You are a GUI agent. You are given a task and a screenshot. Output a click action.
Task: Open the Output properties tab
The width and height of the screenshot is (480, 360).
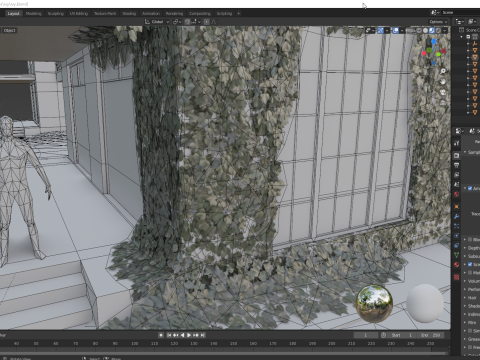point(456,165)
